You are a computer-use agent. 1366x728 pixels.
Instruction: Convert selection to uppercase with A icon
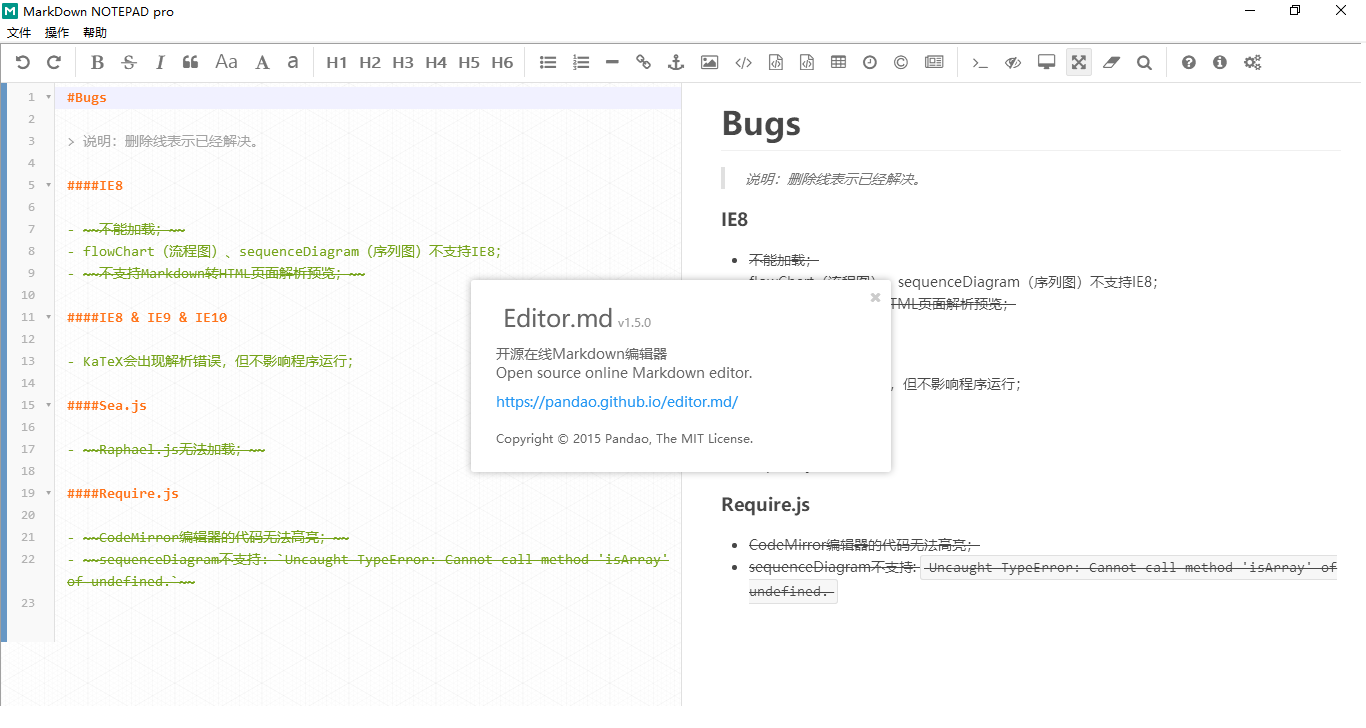tap(262, 62)
